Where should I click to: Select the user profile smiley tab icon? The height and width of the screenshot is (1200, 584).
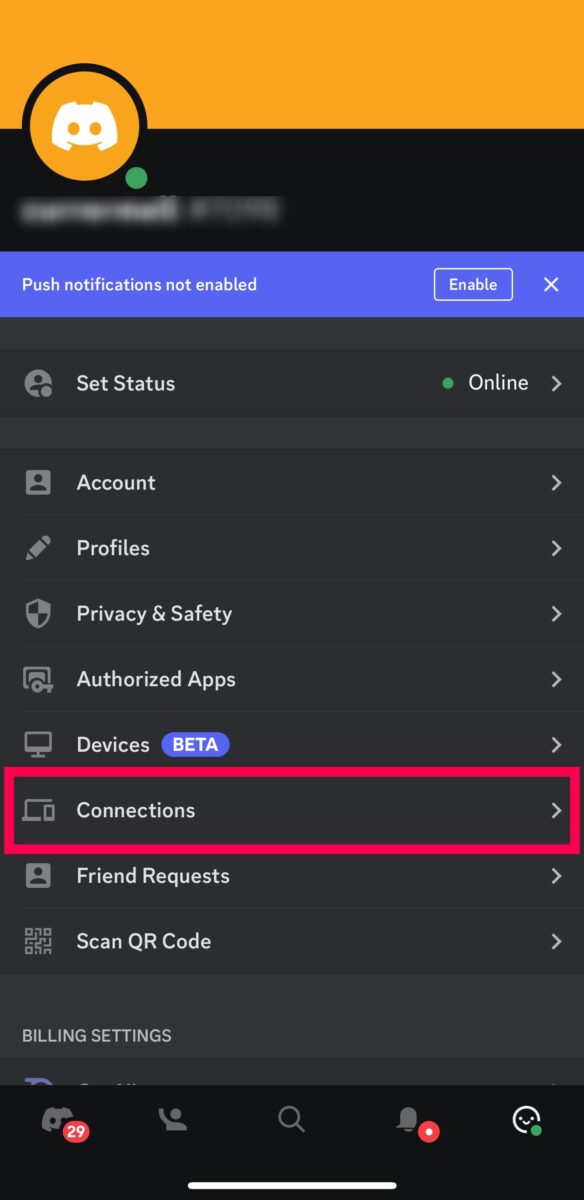(526, 1120)
